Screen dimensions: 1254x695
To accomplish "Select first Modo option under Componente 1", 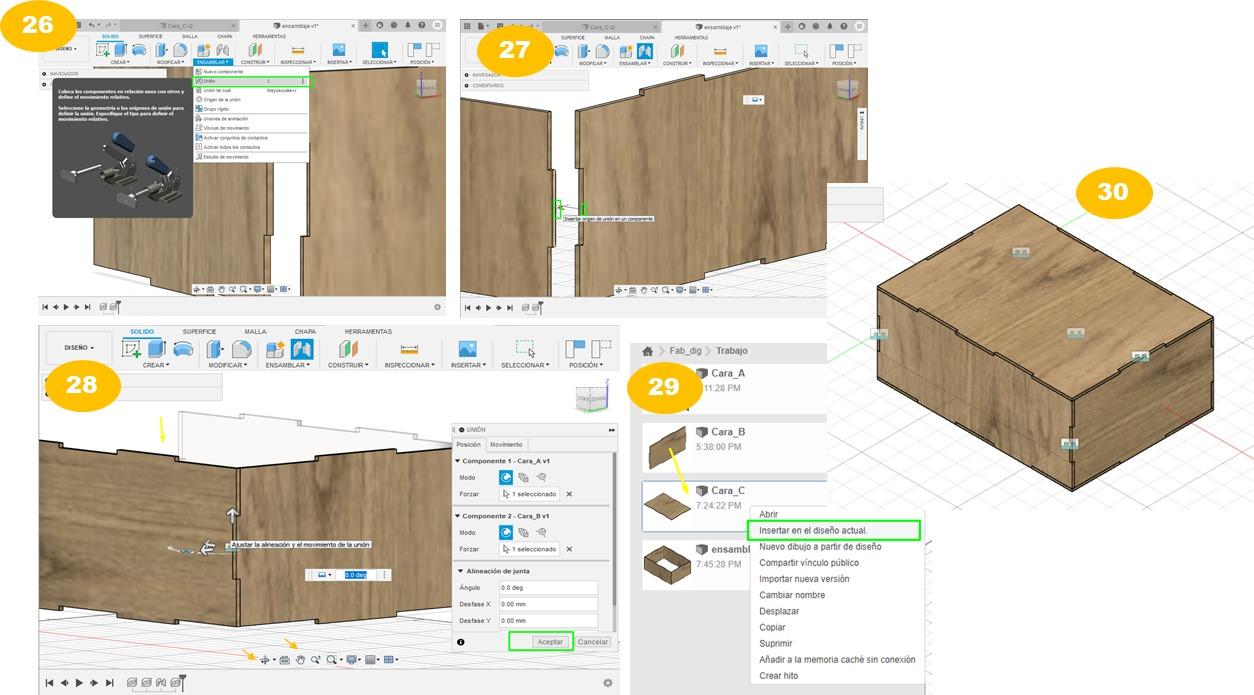I will [x=506, y=477].
